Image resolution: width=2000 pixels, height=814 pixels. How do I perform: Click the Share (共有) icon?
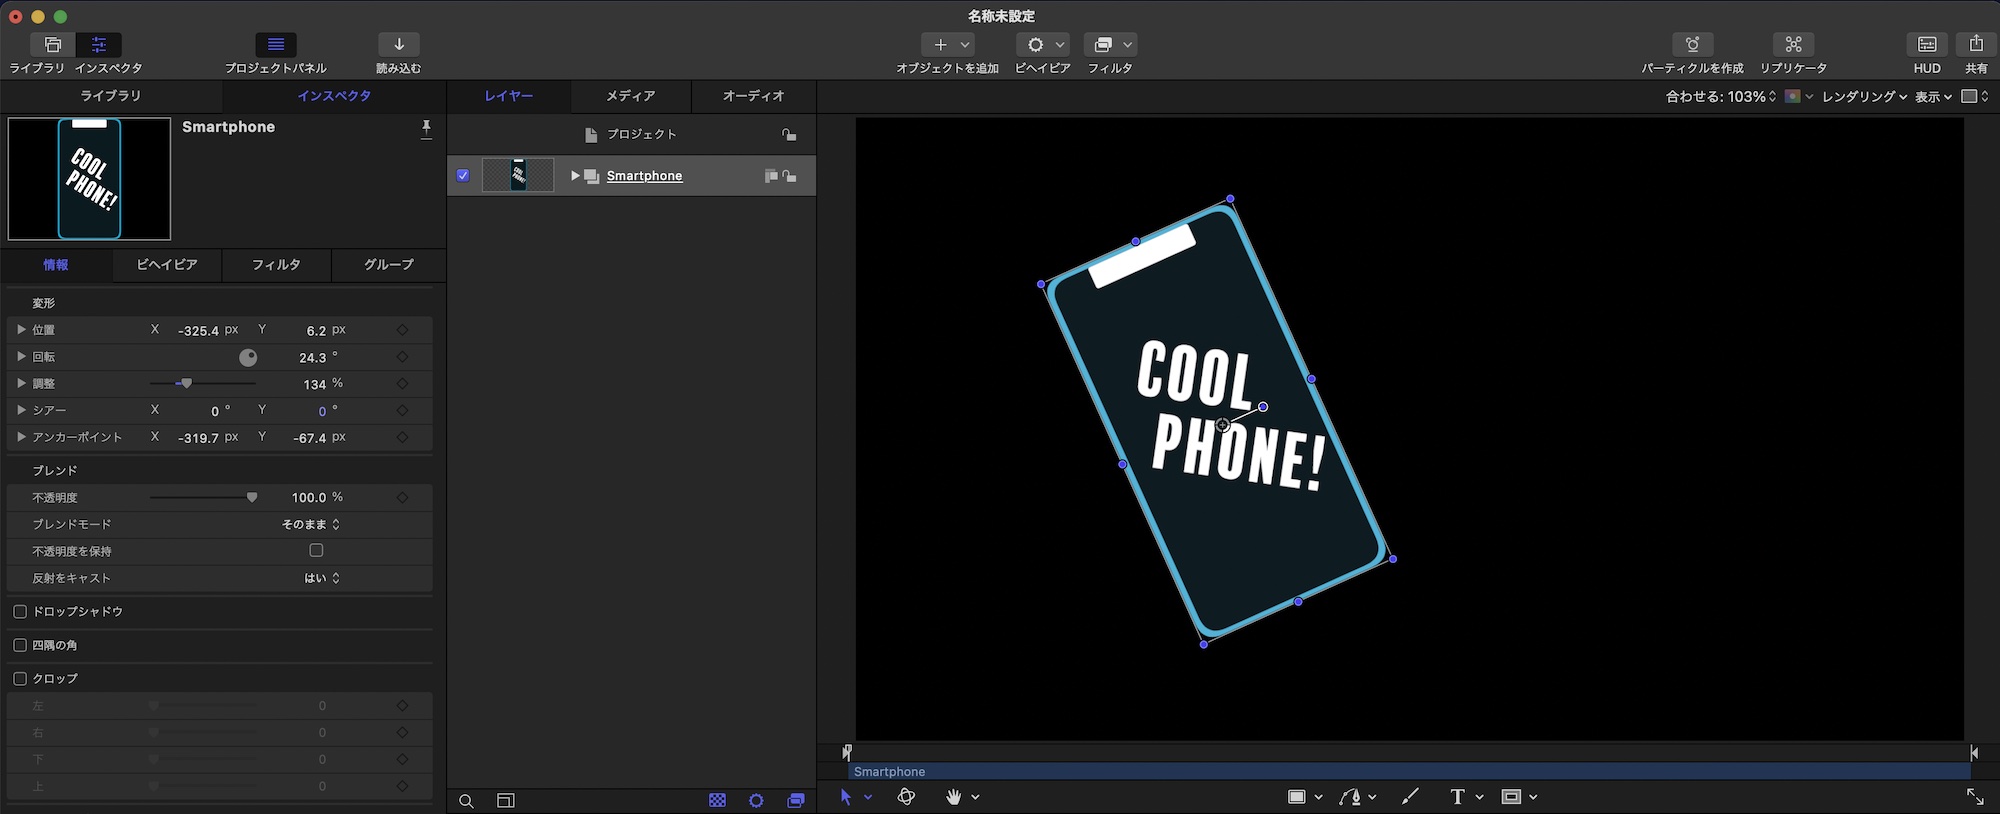tap(1976, 45)
